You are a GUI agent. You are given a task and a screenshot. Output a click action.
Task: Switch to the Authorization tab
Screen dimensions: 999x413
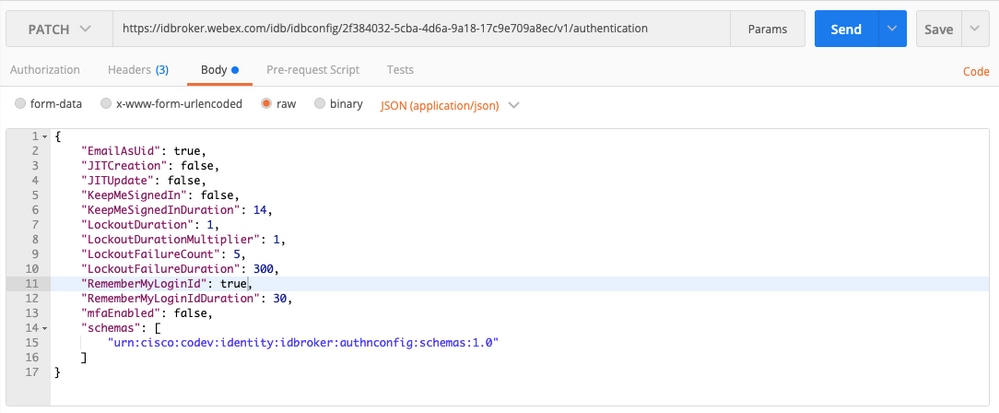[45, 70]
